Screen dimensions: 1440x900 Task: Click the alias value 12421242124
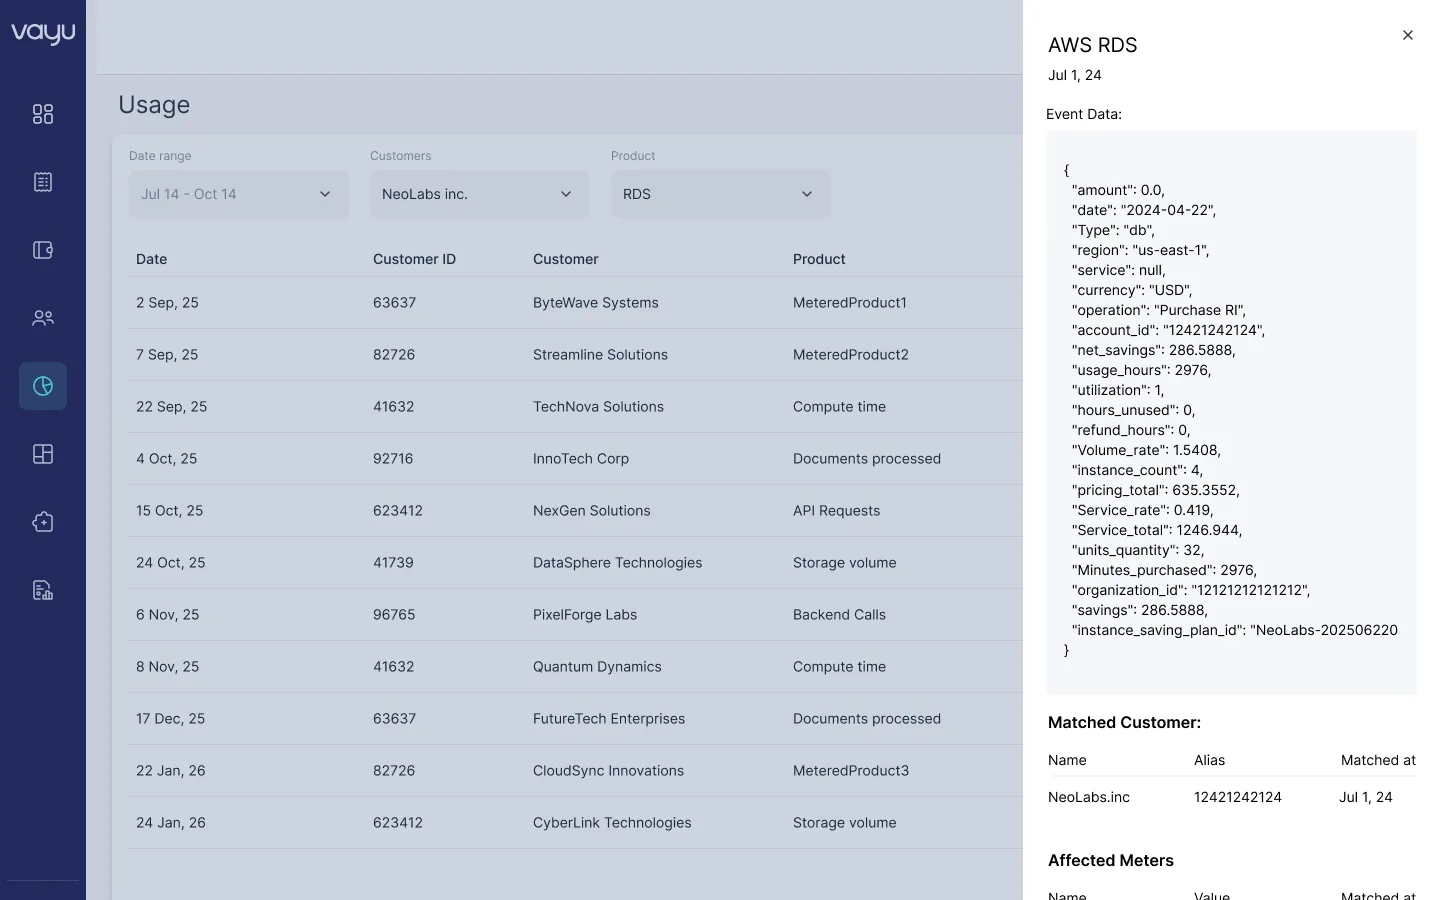point(1238,797)
